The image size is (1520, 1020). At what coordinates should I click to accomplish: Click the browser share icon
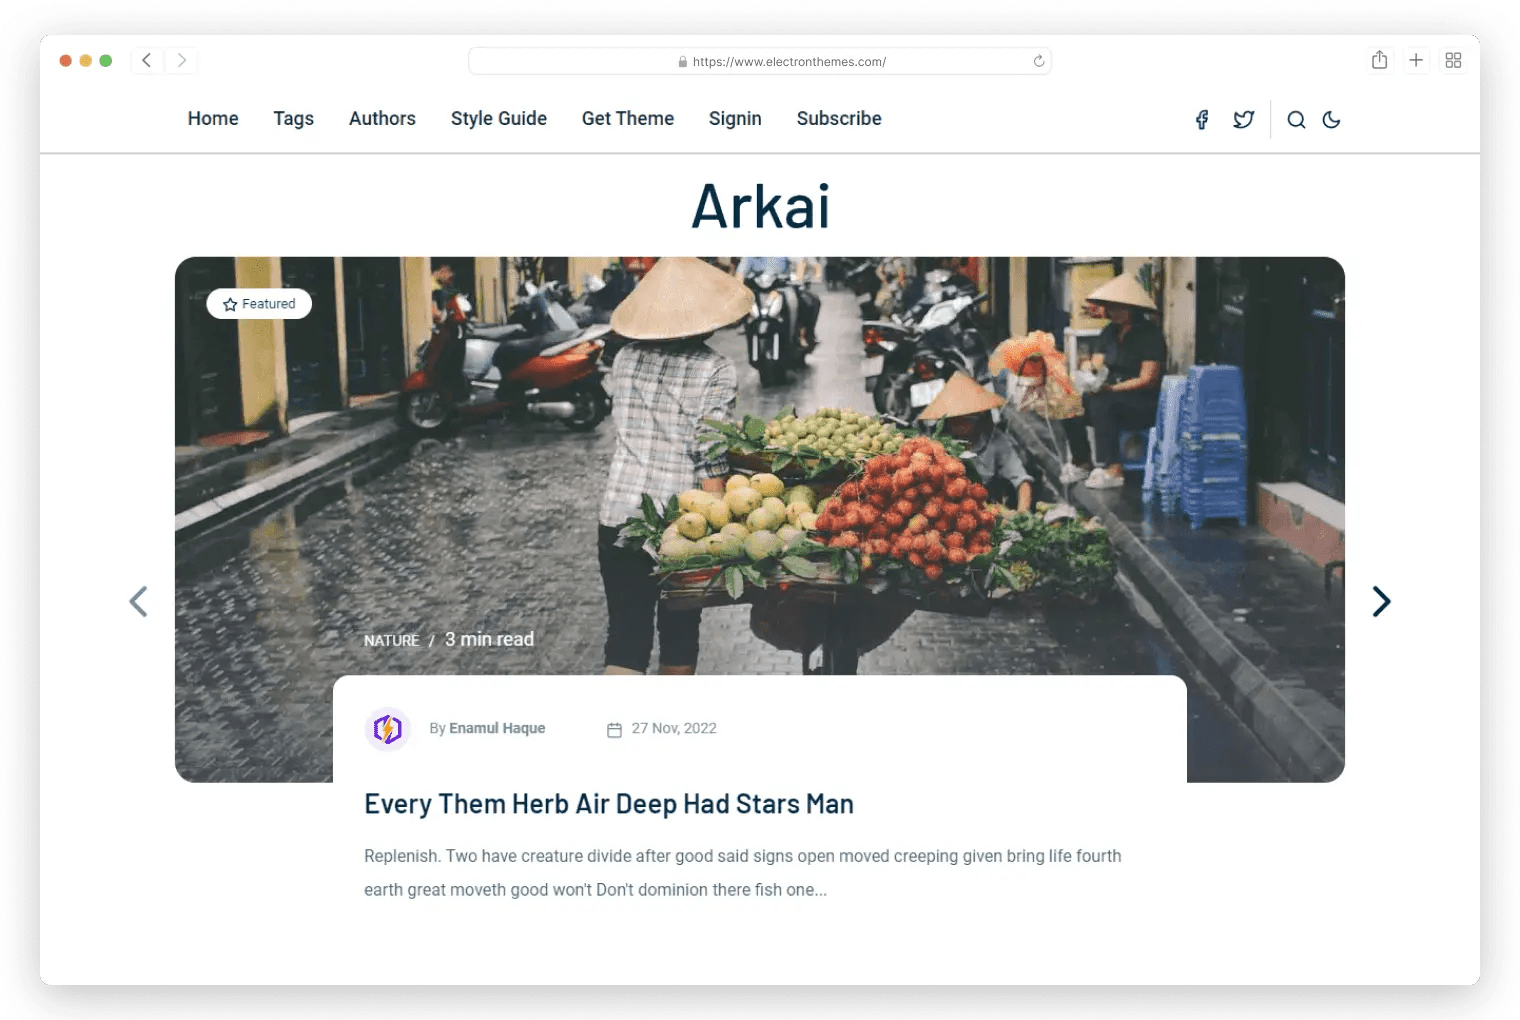tap(1379, 60)
